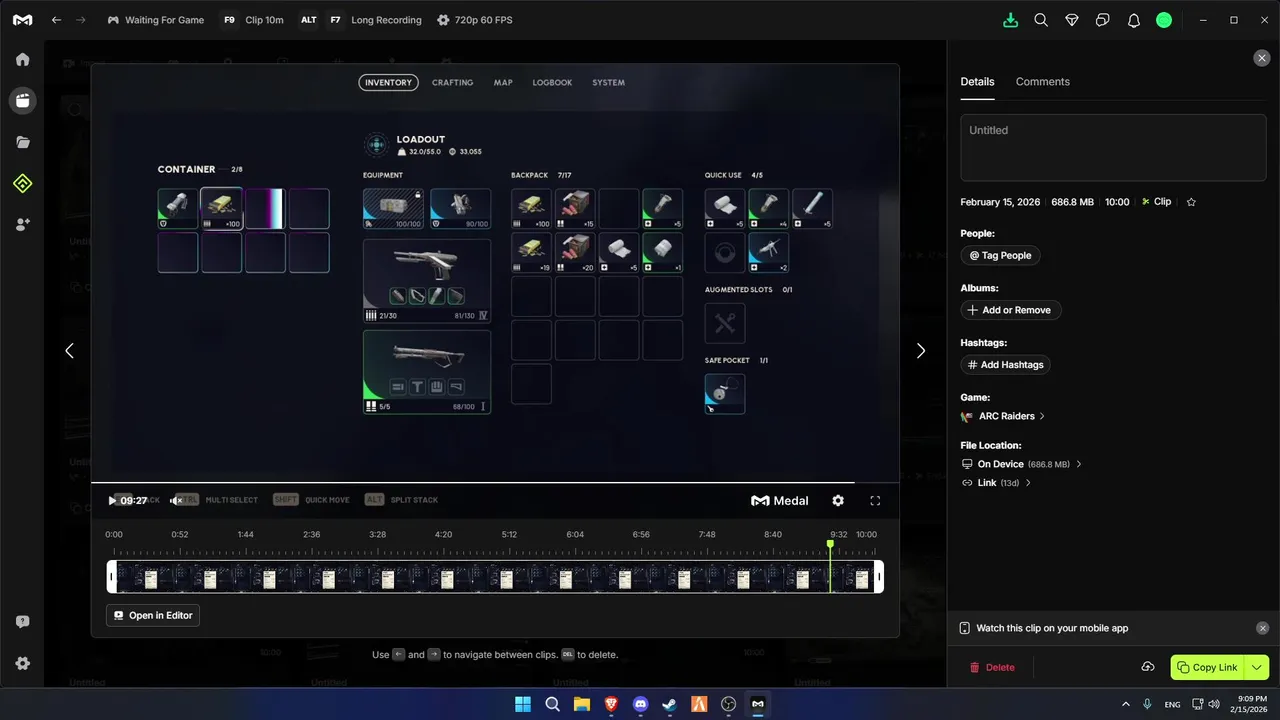Open the chat messages icon
The height and width of the screenshot is (720, 1280).
point(1103,20)
